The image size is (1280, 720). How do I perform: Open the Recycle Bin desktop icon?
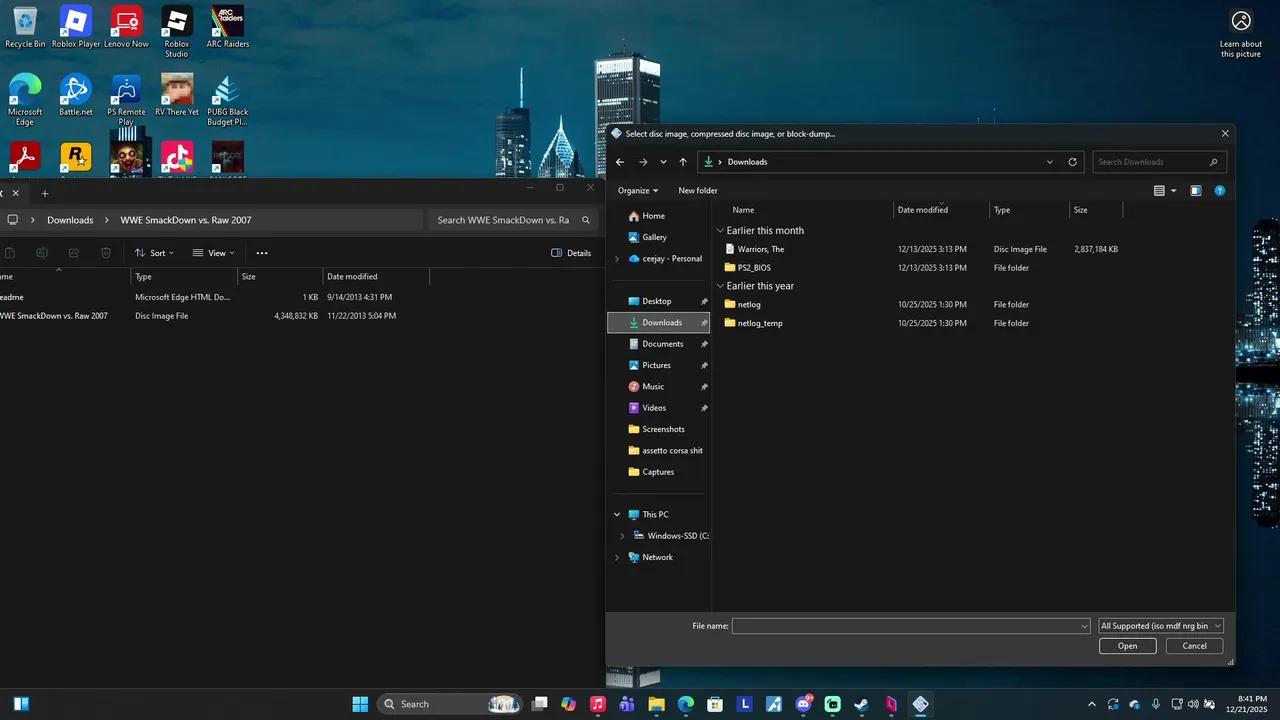(25, 27)
